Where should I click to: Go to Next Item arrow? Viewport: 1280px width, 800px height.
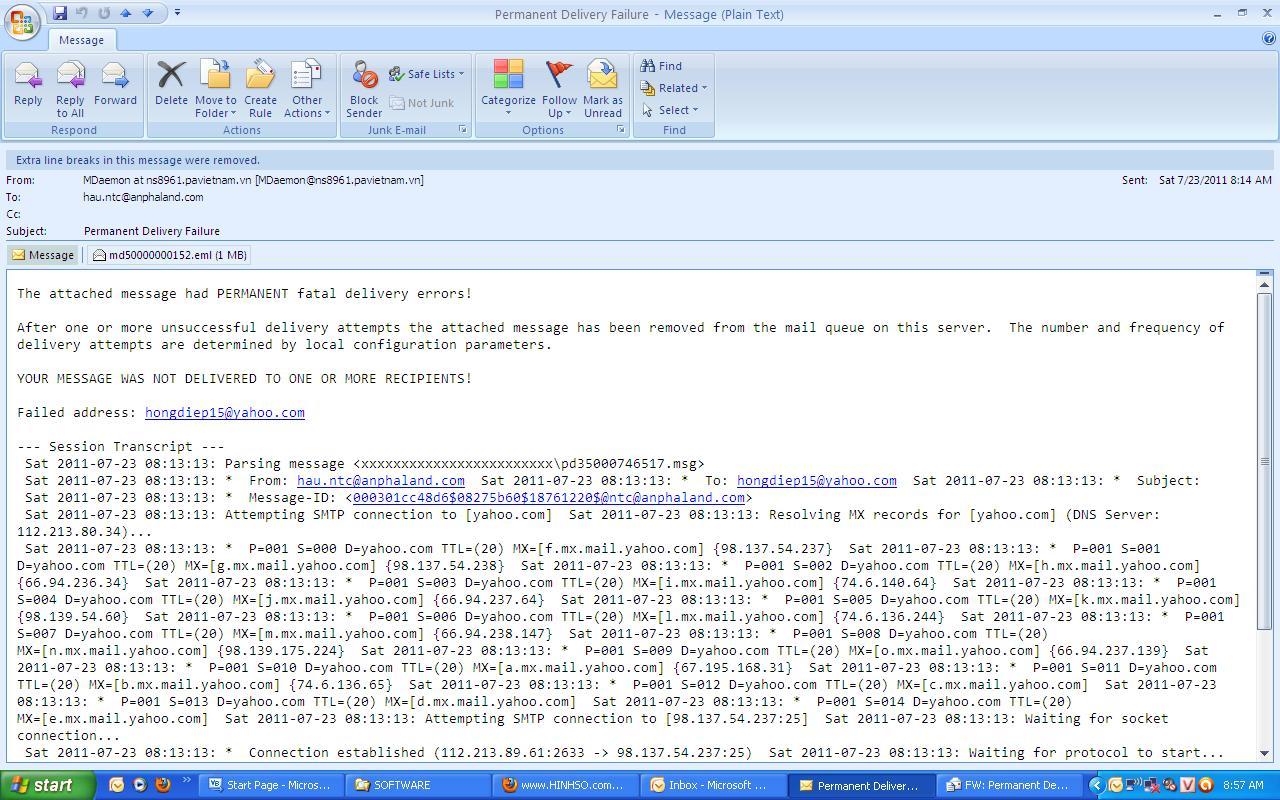148,13
